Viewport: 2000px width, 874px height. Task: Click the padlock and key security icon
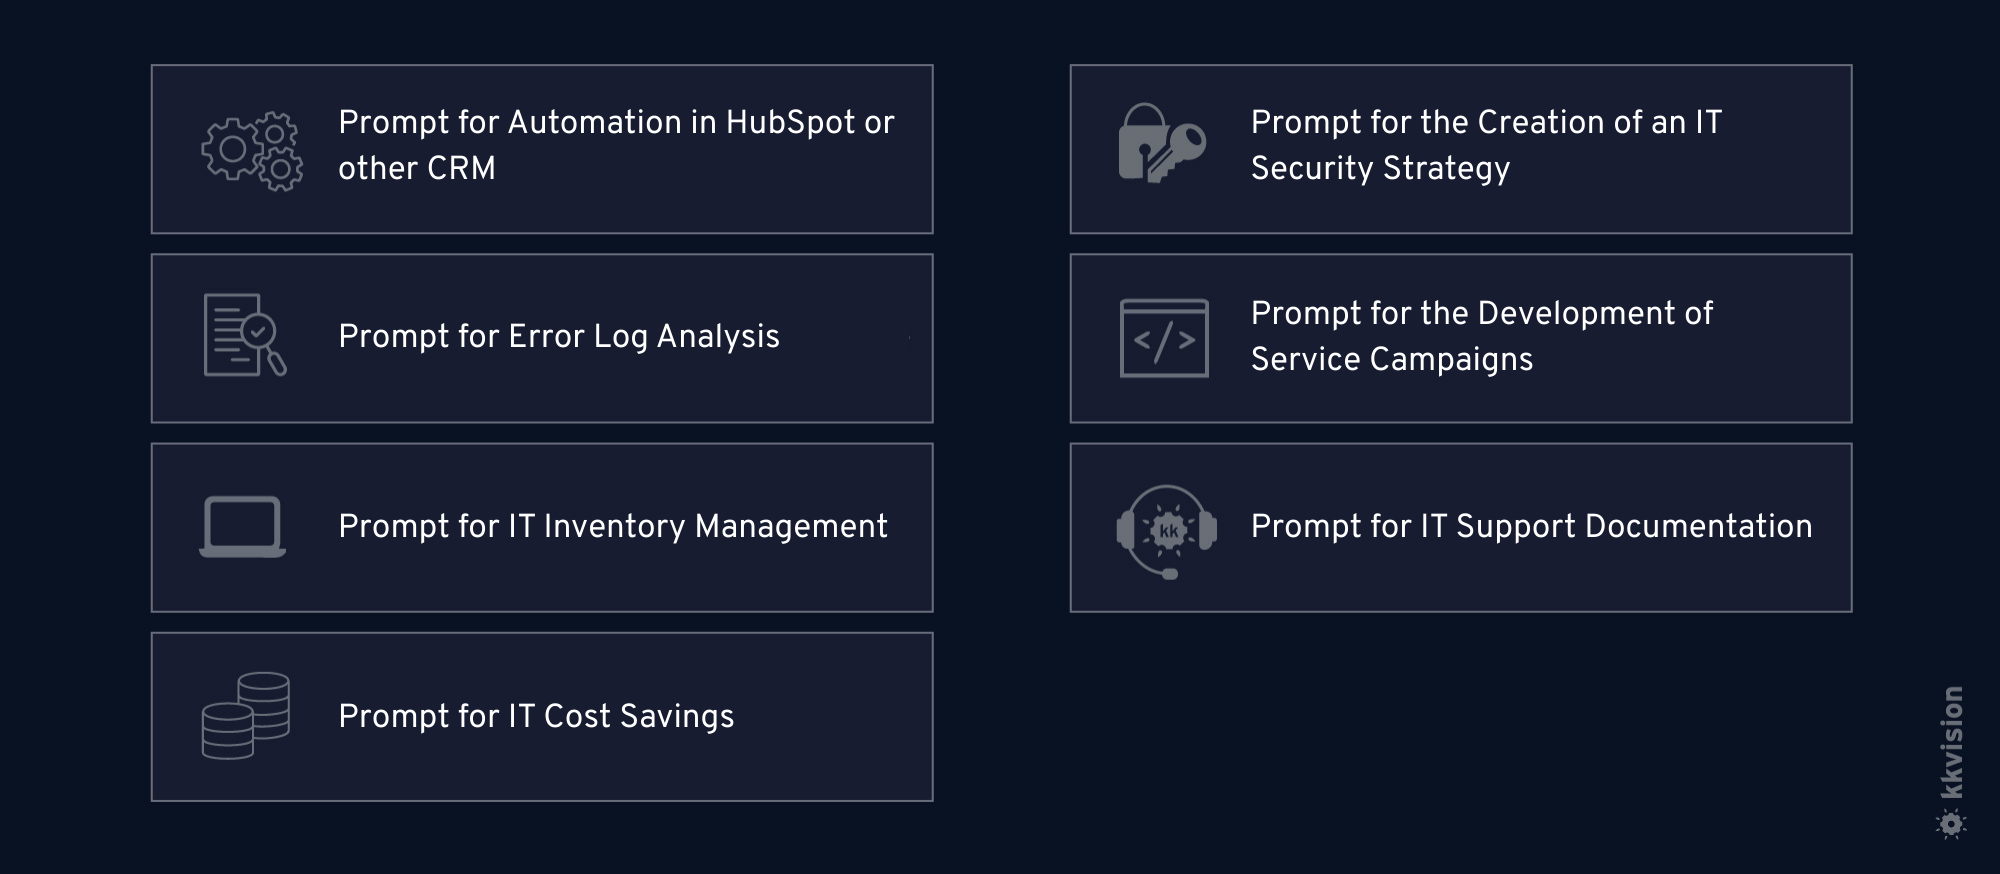coord(1162,143)
